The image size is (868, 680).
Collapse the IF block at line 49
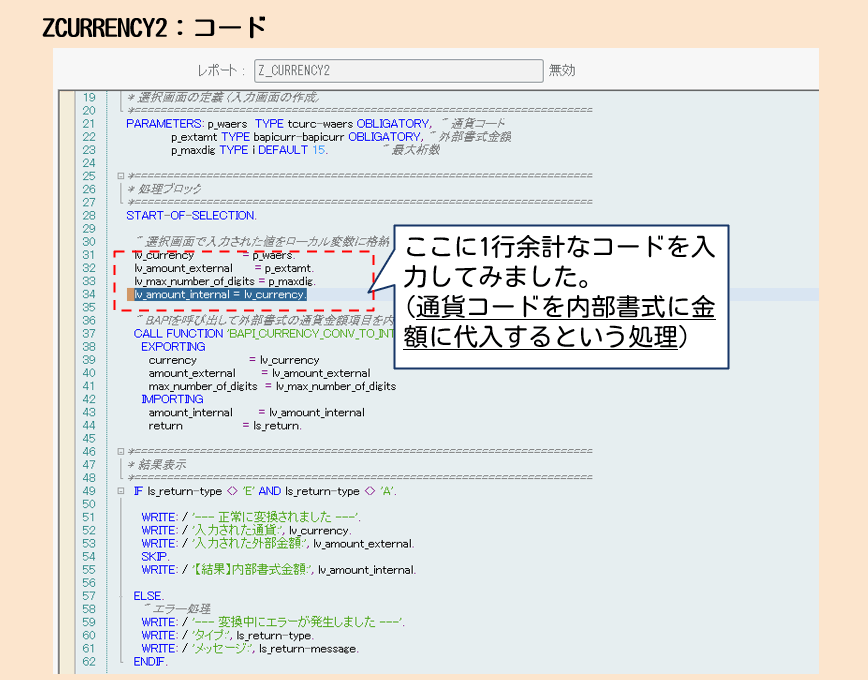click(121, 491)
